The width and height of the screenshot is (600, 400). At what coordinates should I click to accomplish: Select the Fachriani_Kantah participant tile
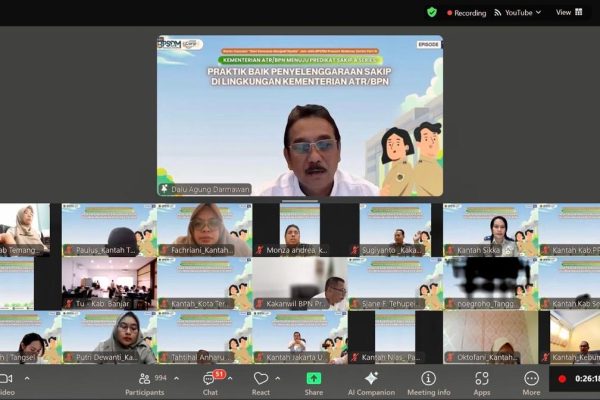205,230
